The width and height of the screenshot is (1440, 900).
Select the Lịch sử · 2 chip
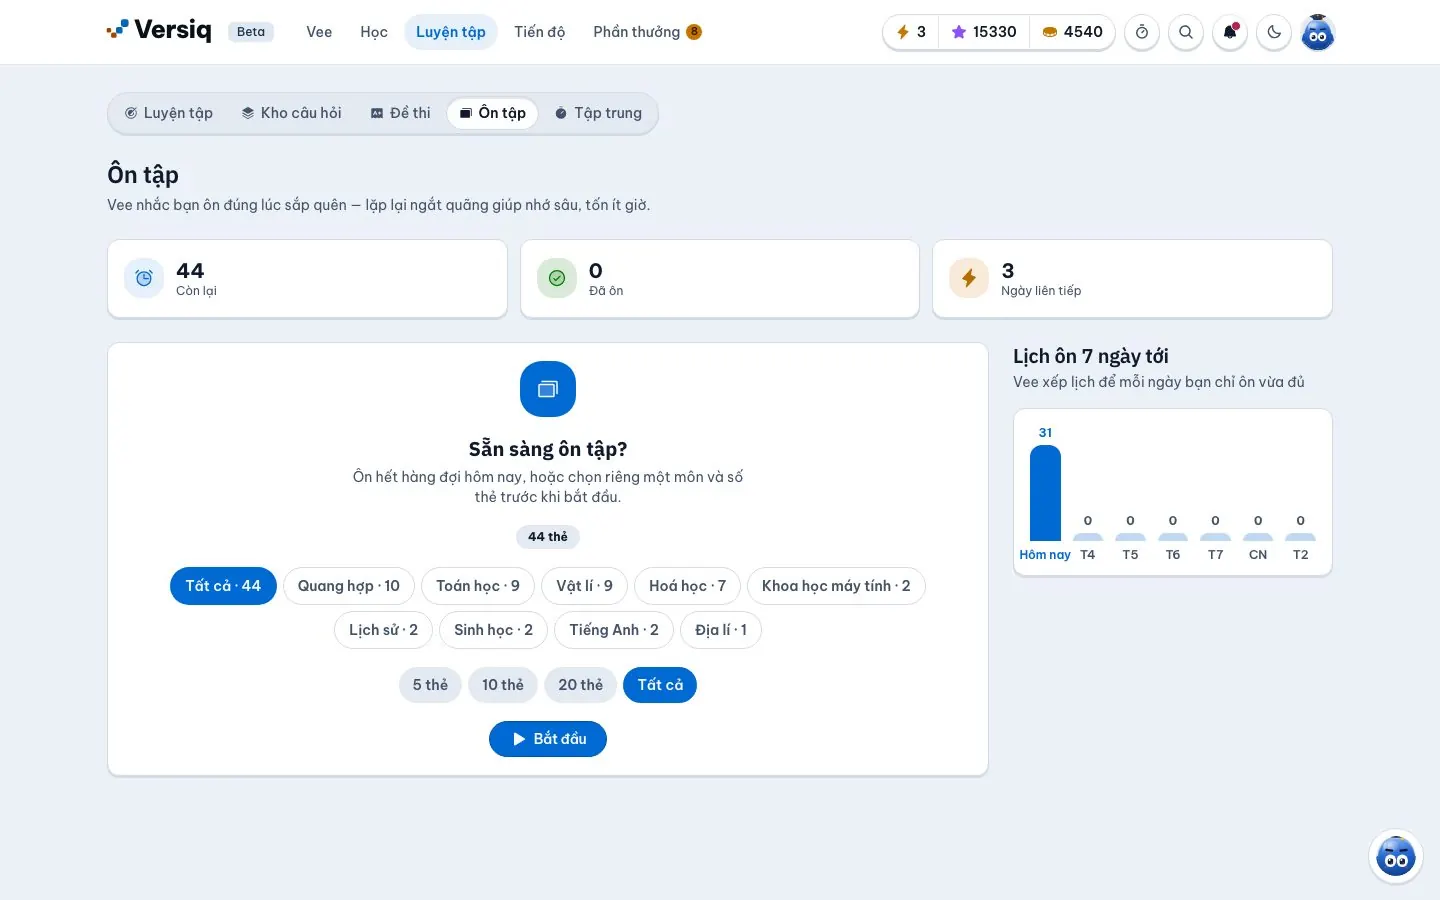click(x=384, y=630)
